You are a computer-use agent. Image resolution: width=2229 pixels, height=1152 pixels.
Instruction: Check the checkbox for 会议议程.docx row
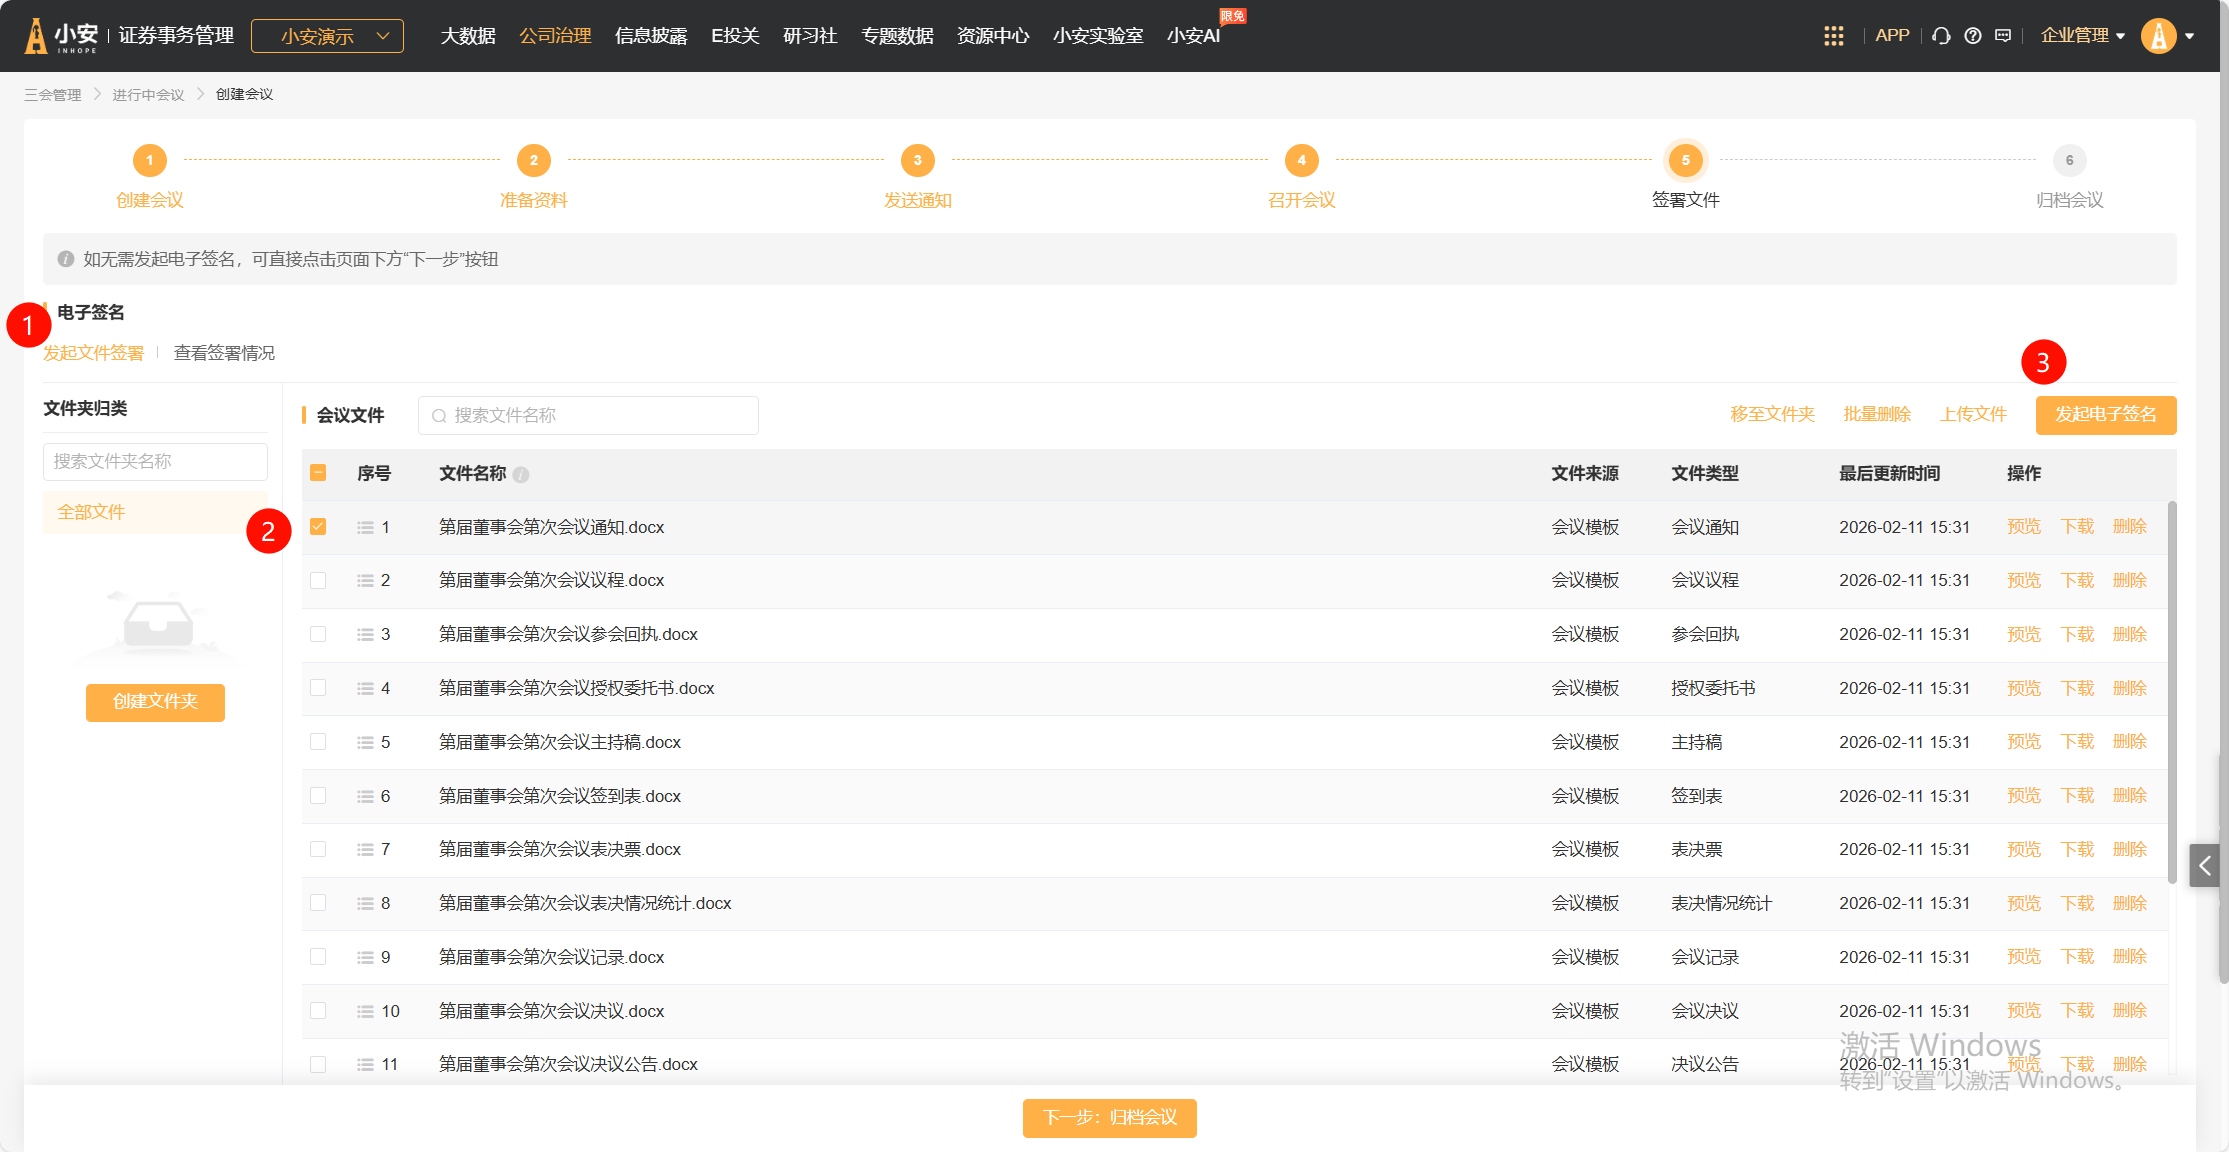coord(318,581)
